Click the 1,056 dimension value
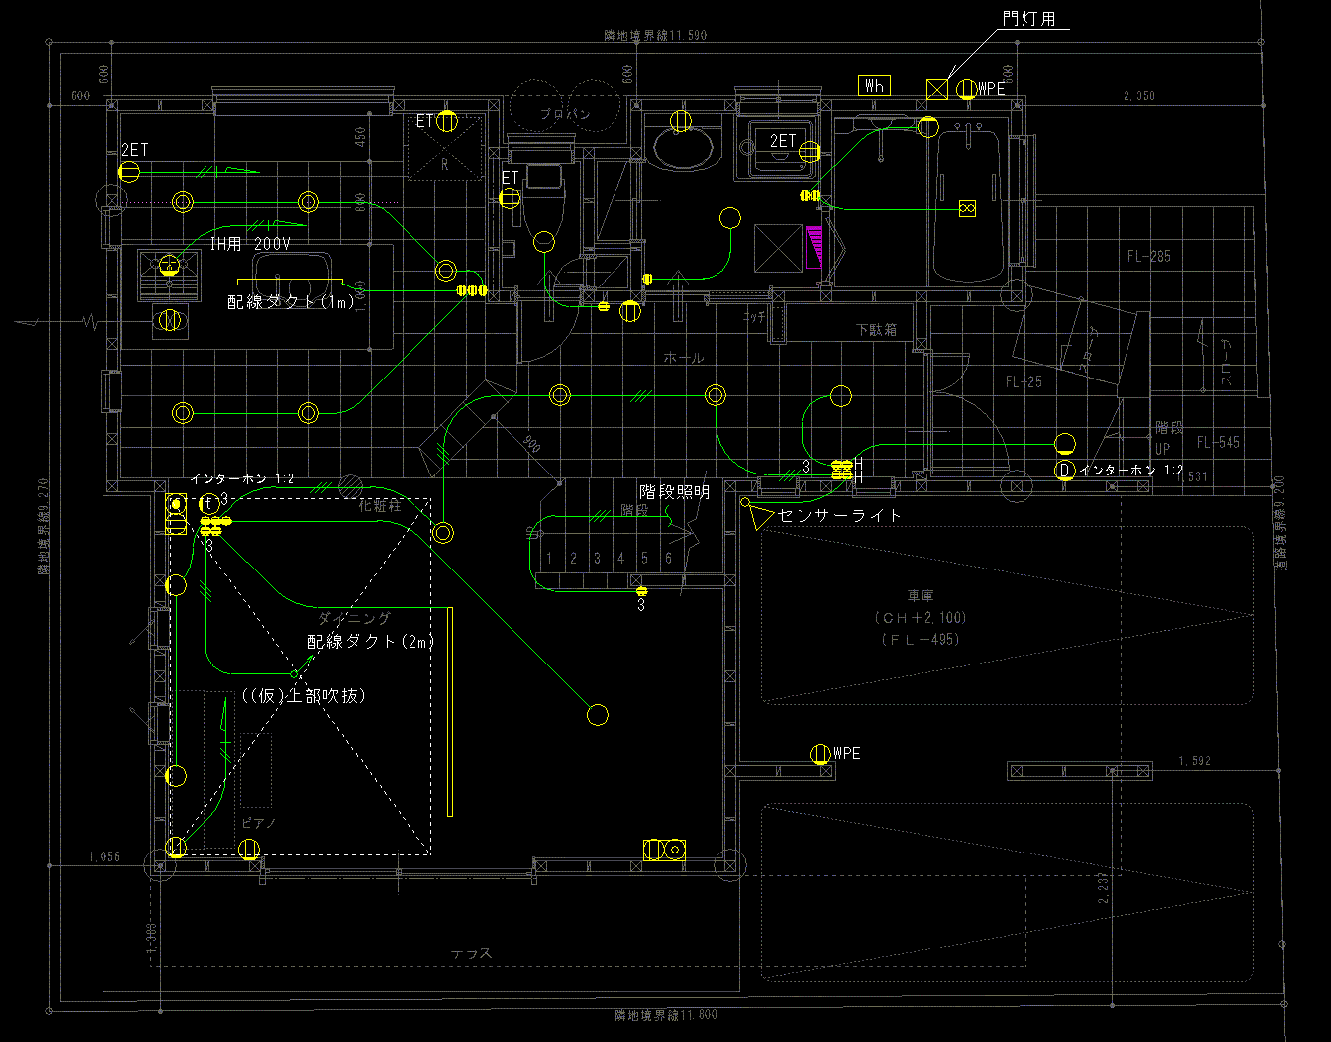Image resolution: width=1331 pixels, height=1042 pixels. tap(104, 857)
